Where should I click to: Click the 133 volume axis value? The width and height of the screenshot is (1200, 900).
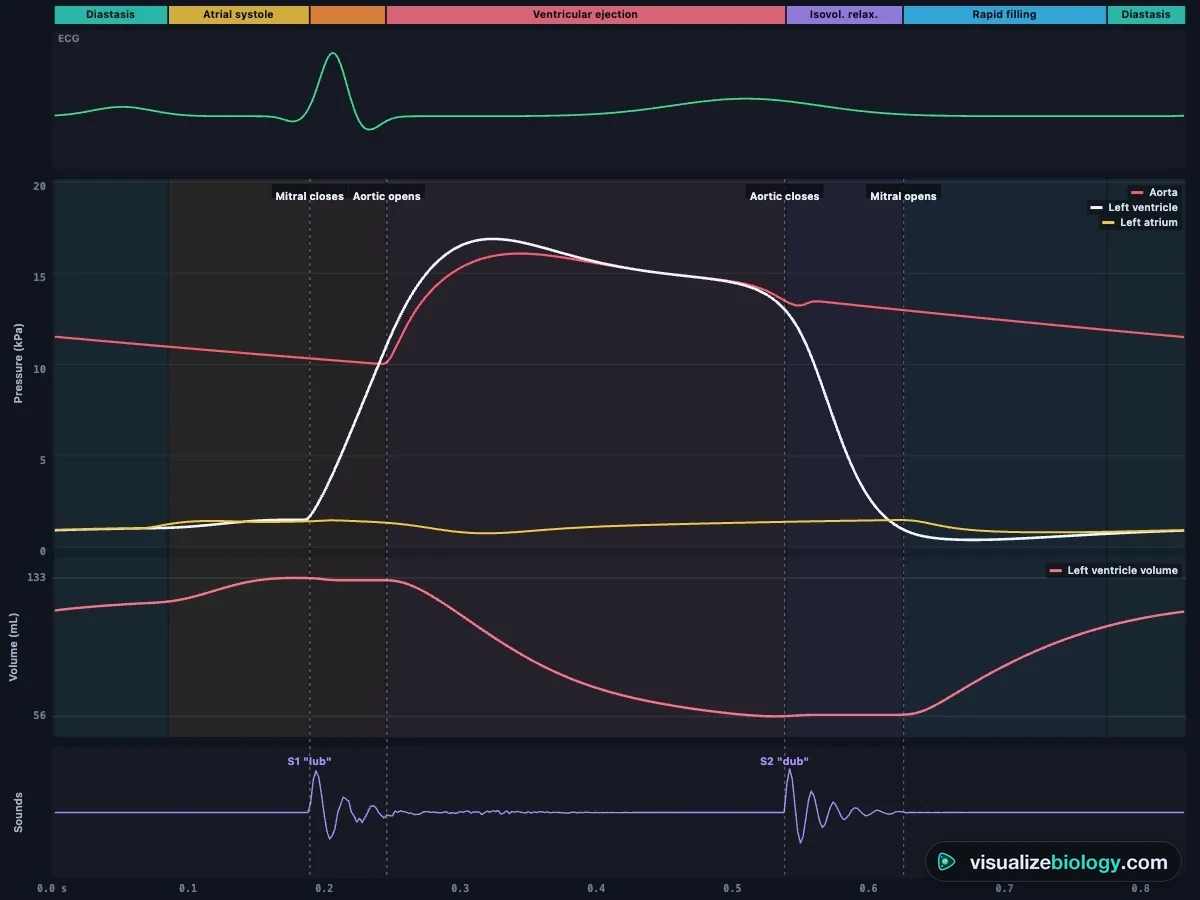point(35,577)
